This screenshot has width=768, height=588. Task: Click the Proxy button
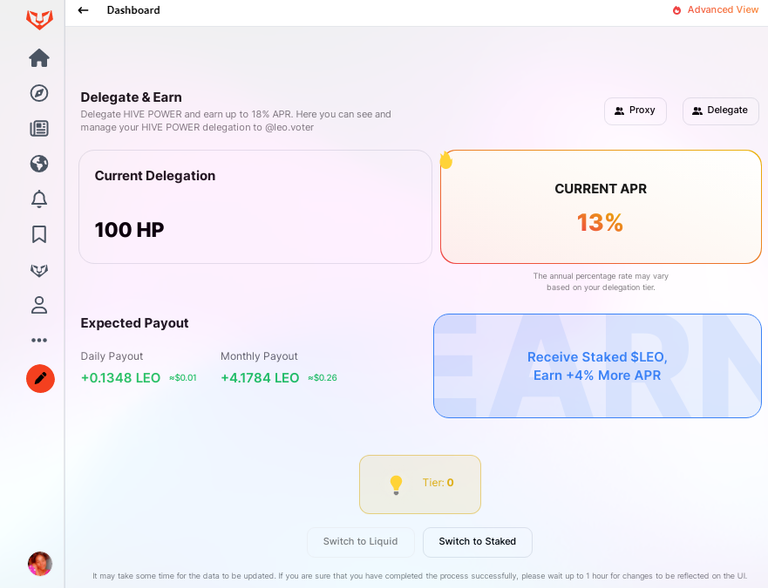[x=635, y=111]
